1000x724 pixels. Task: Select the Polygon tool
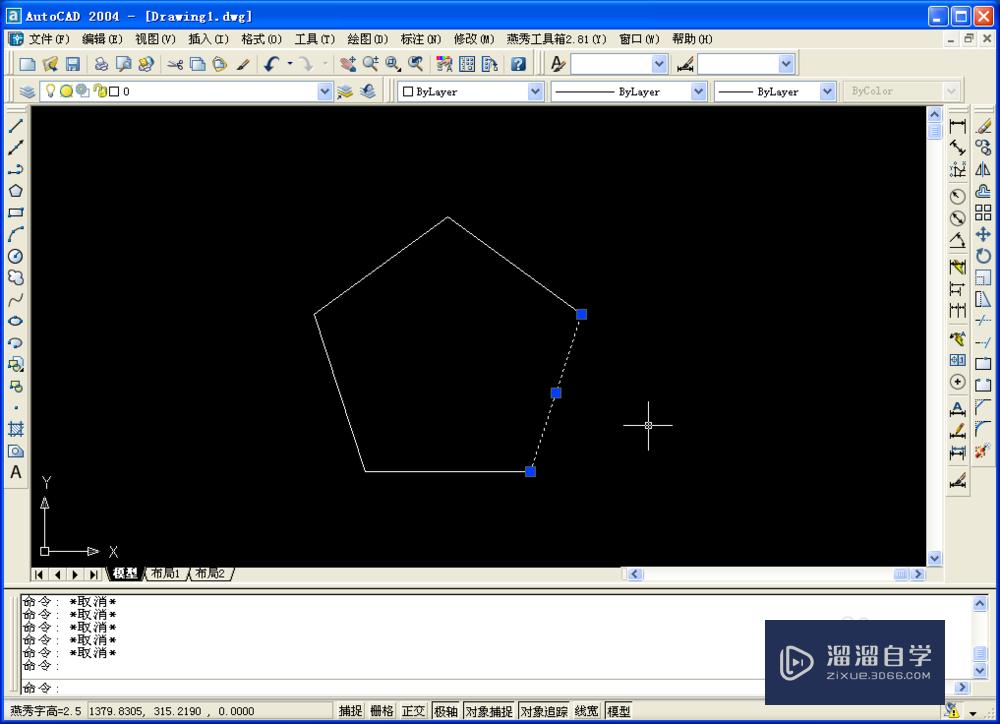click(15, 190)
